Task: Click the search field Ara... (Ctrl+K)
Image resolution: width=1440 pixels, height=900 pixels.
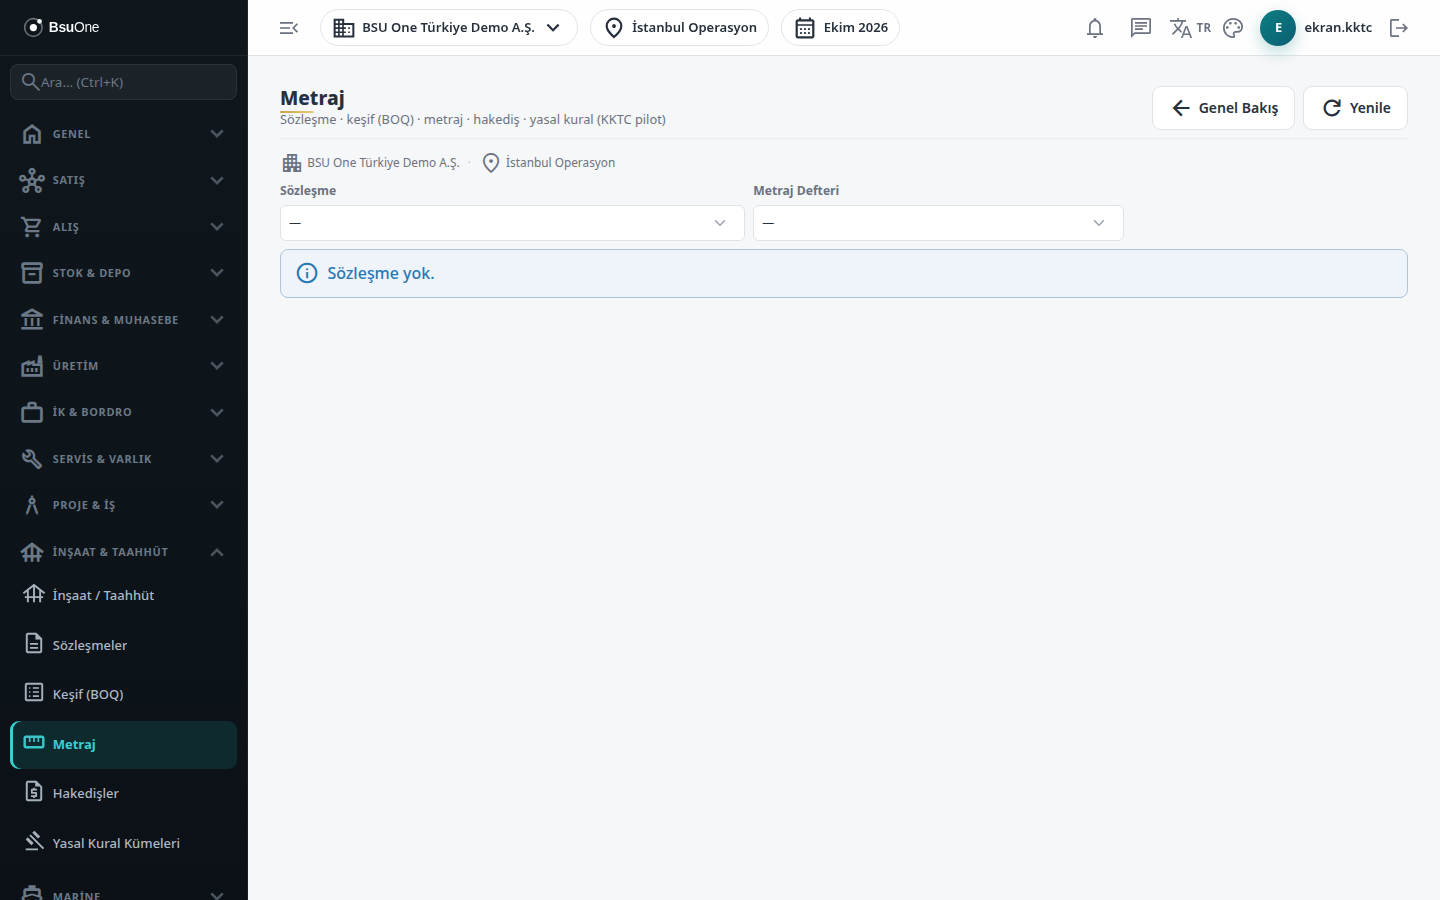Action: (x=124, y=82)
